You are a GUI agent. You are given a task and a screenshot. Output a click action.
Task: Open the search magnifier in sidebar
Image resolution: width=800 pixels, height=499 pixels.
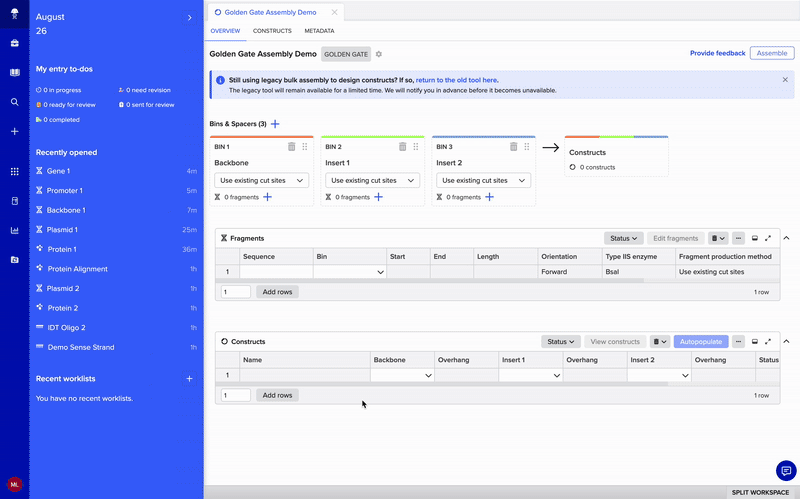tap(14, 102)
